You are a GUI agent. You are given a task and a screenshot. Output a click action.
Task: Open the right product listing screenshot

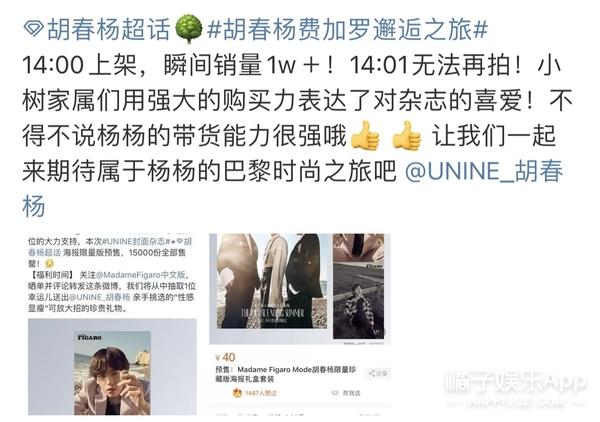(x=300, y=324)
